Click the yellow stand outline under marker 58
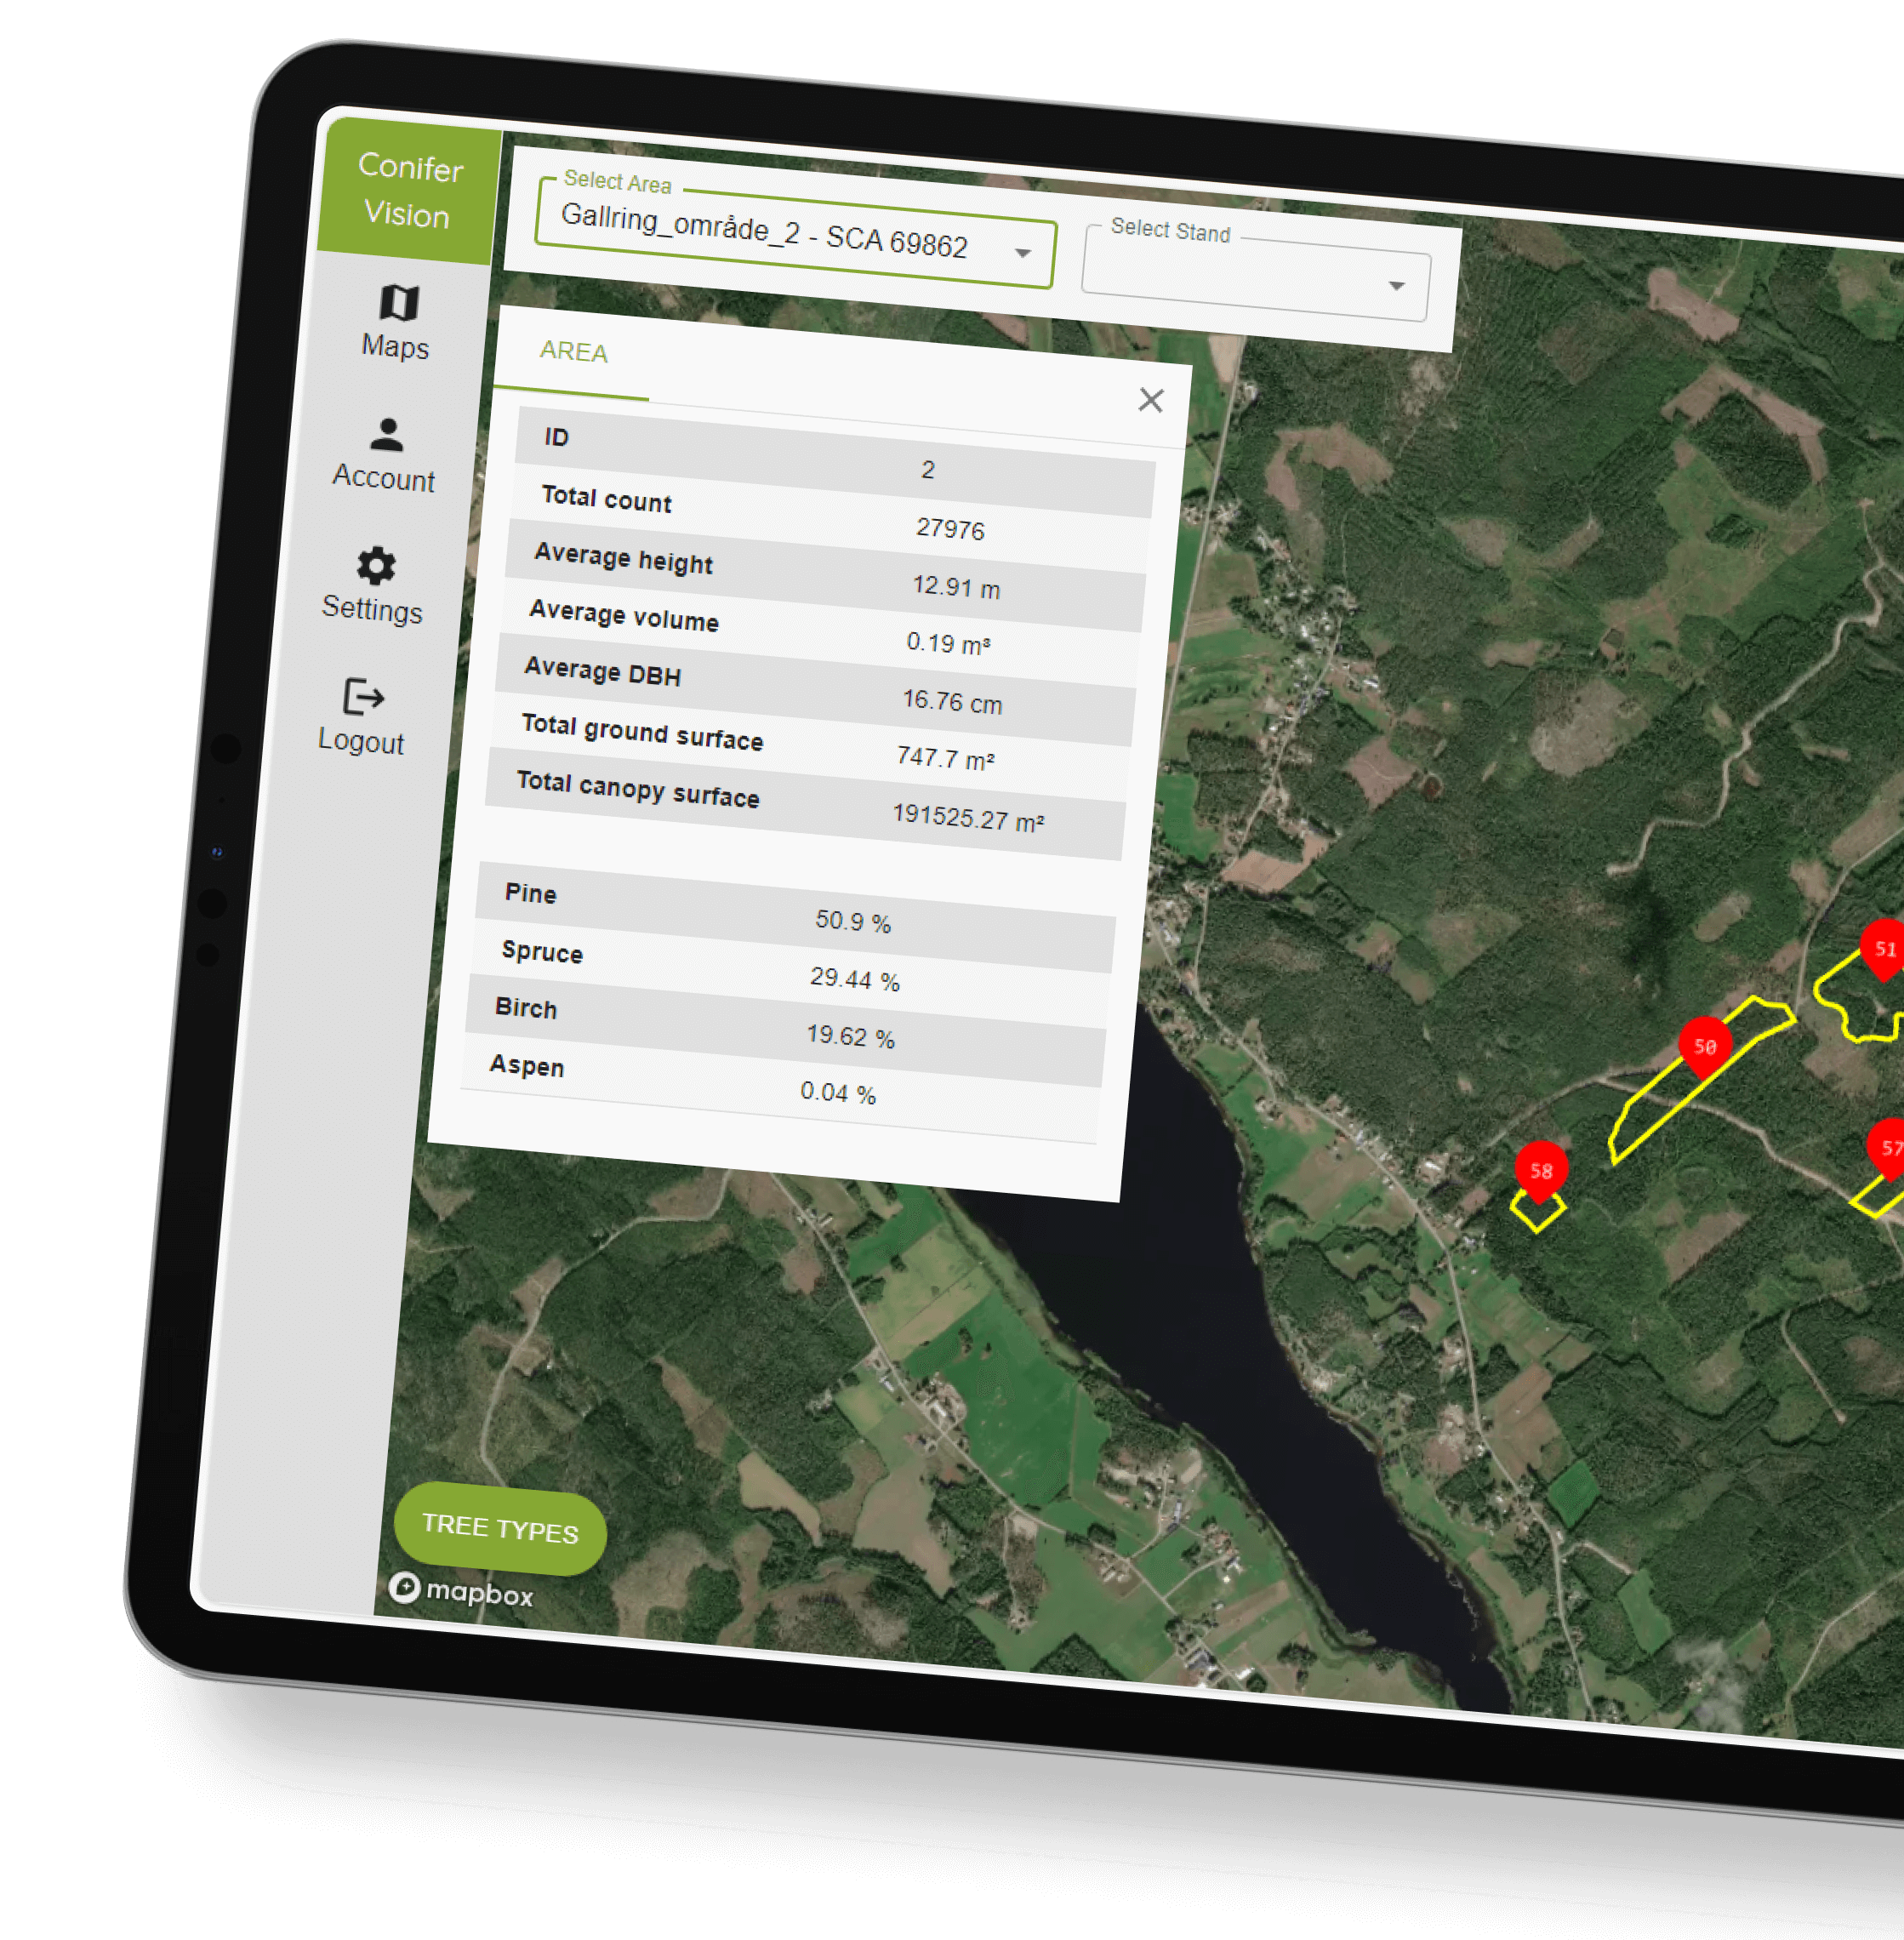1904x1940 pixels. pos(1538,1211)
